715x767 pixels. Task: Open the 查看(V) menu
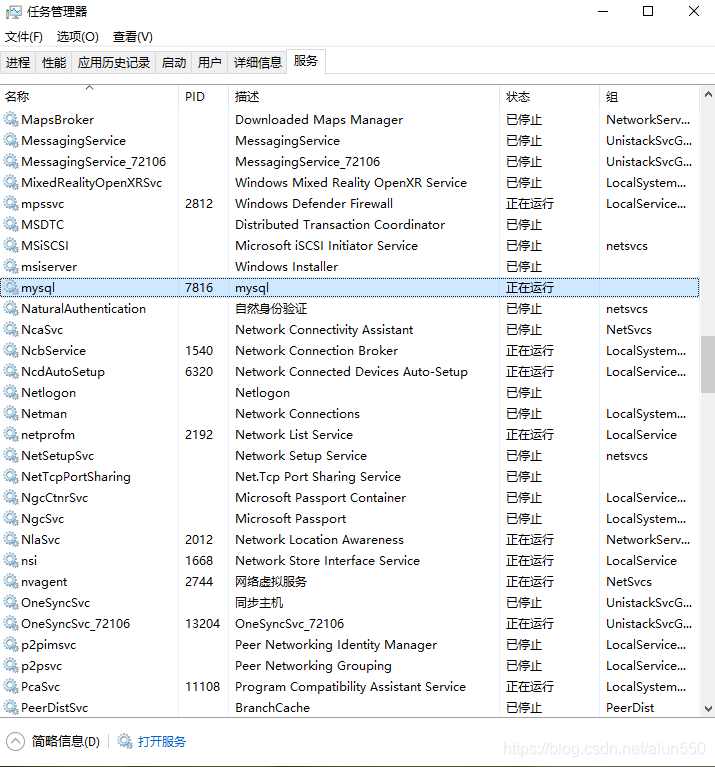[x=133, y=37]
